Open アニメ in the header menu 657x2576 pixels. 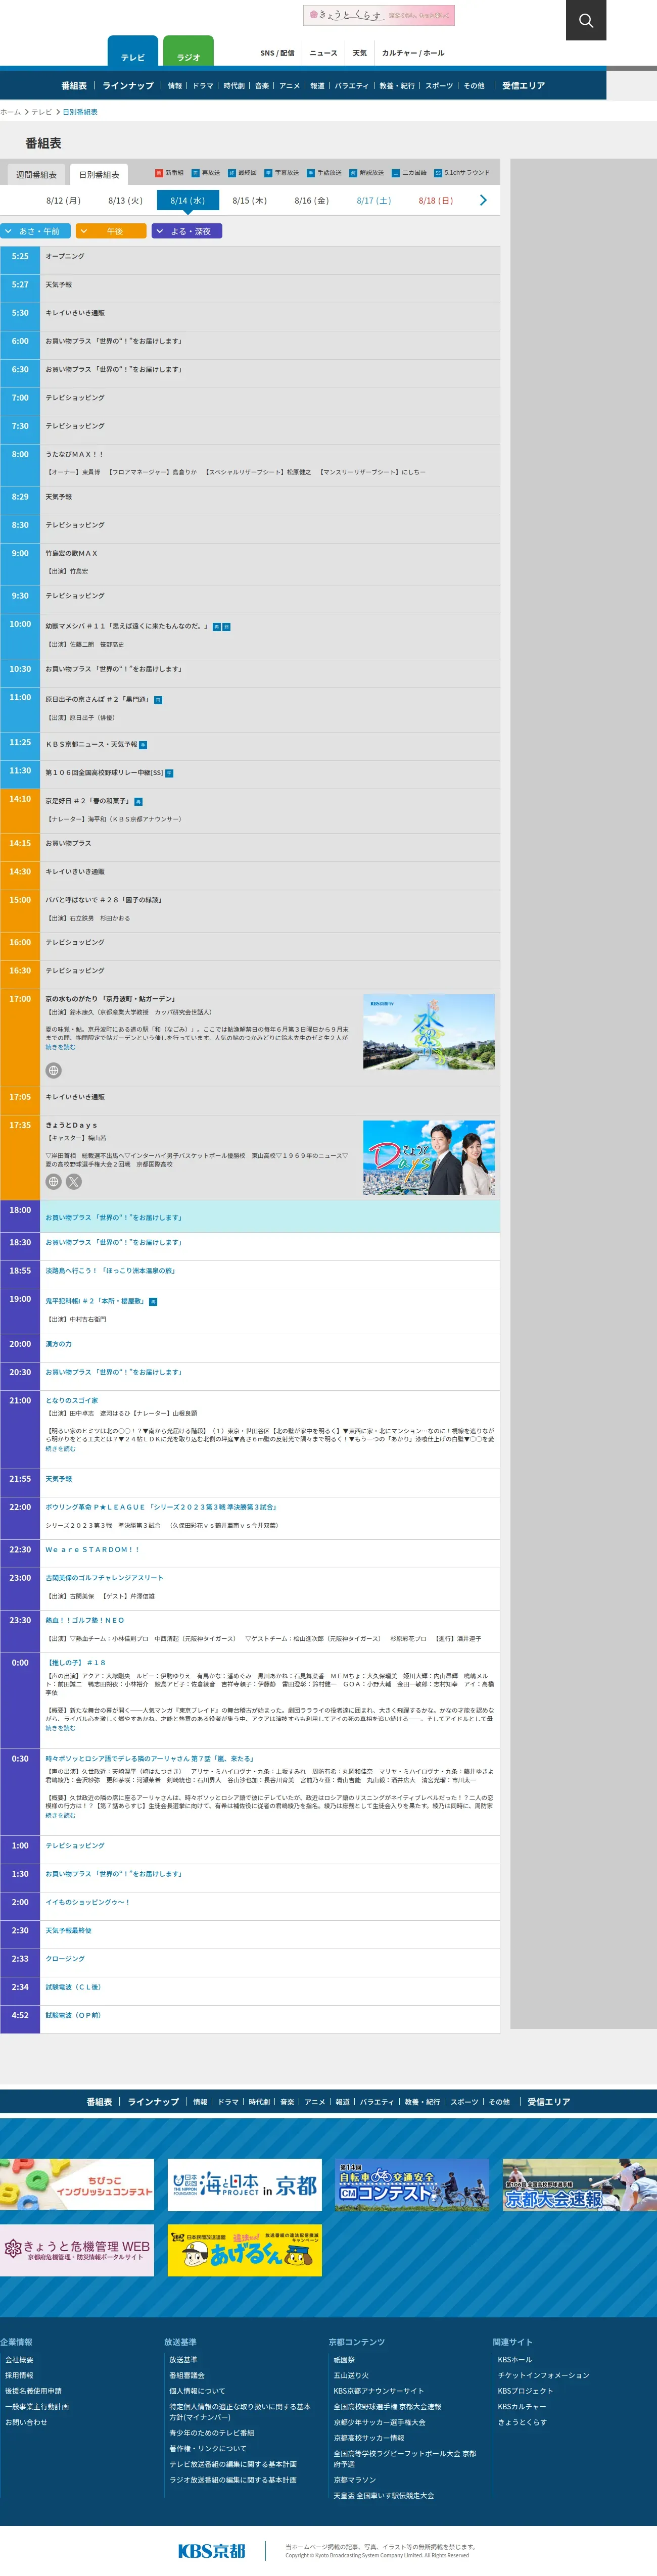tap(290, 86)
